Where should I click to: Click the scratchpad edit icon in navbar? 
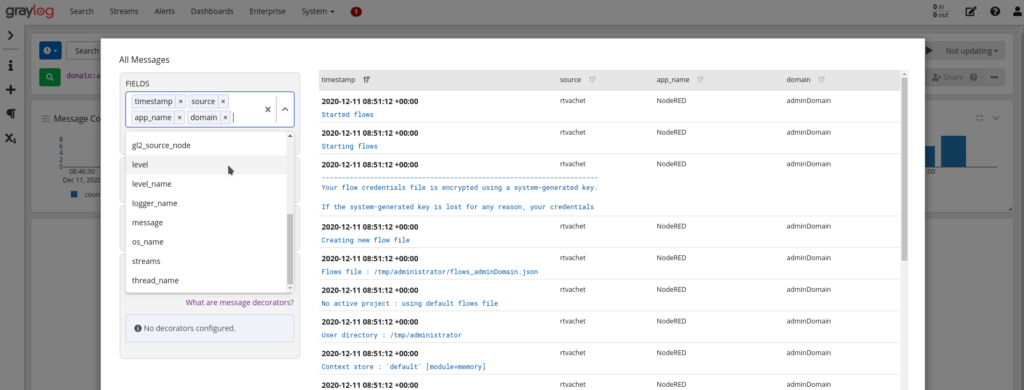pyautogui.click(x=971, y=11)
